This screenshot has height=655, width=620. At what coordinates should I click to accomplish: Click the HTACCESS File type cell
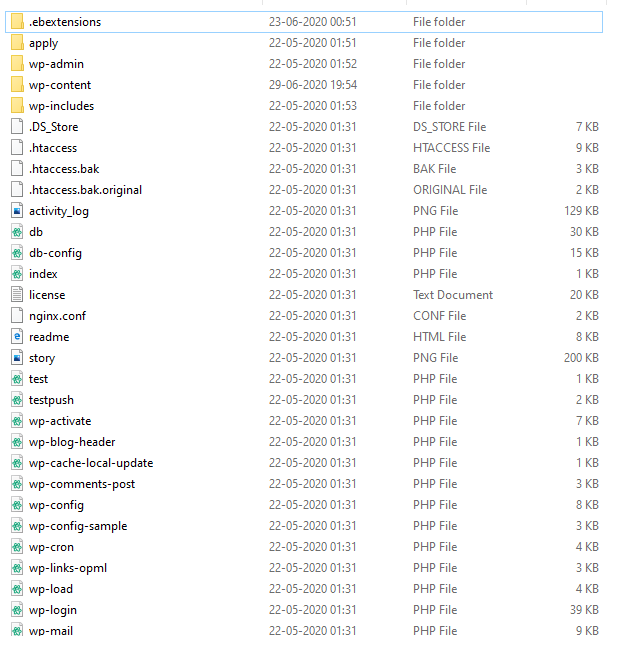pos(451,147)
